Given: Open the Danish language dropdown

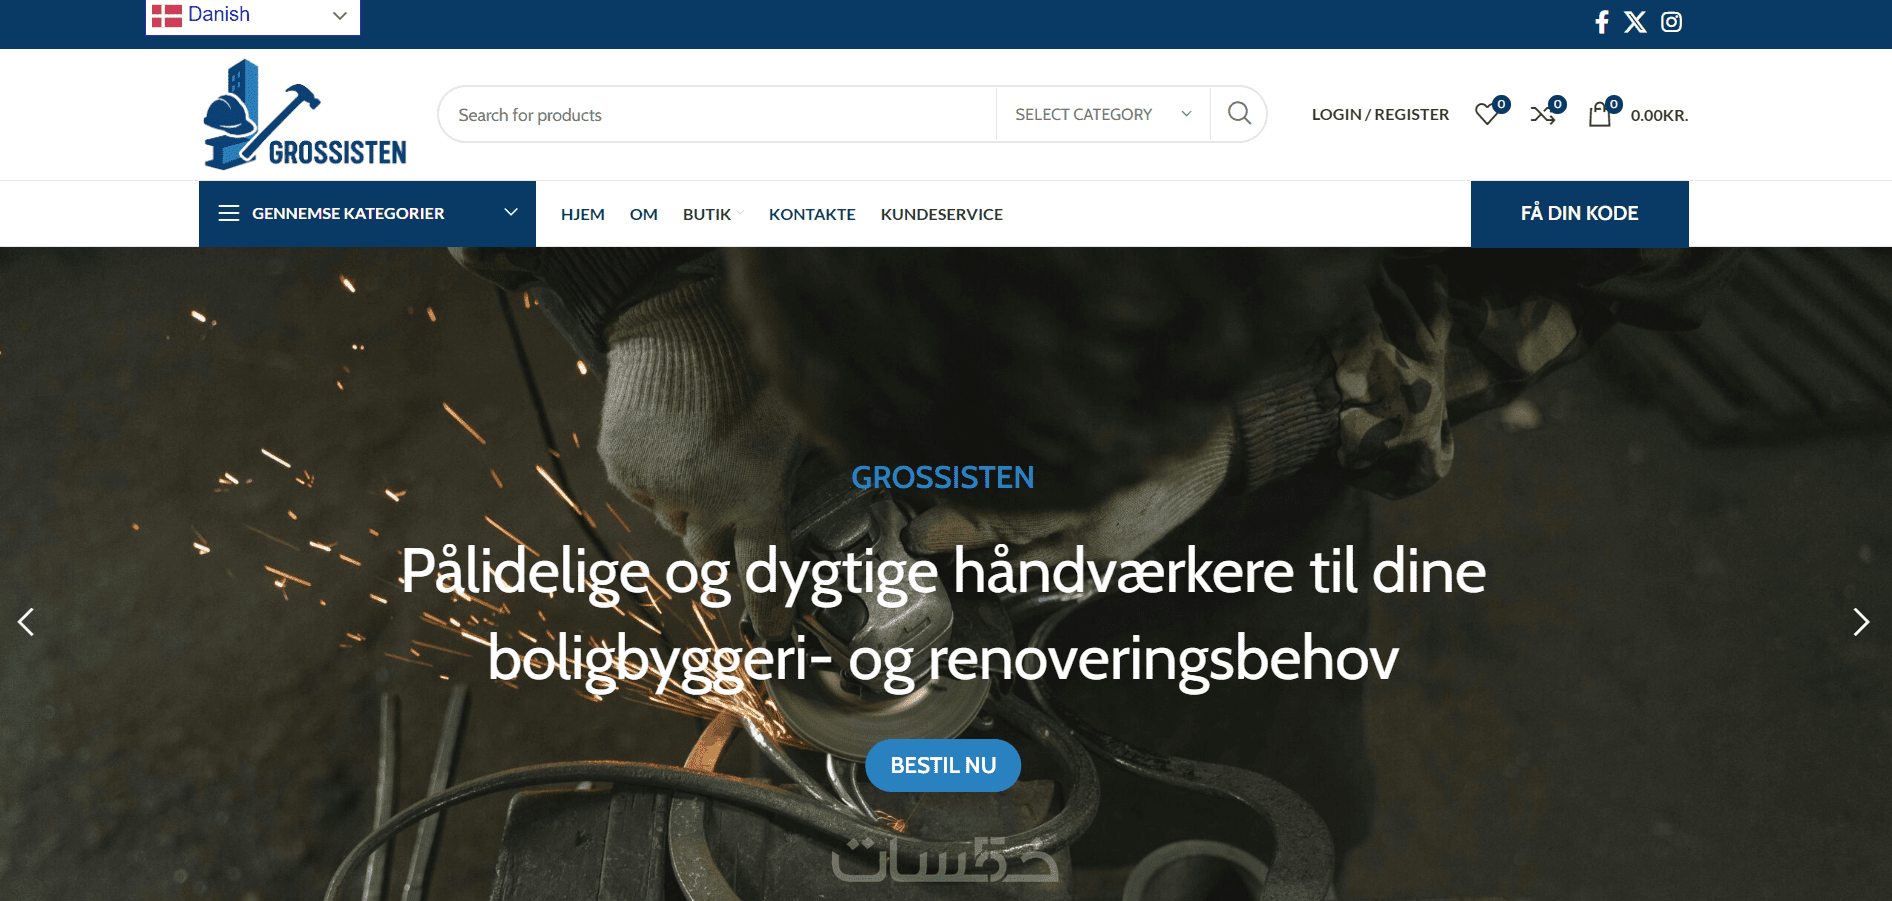Looking at the screenshot, I should pyautogui.click(x=253, y=15).
